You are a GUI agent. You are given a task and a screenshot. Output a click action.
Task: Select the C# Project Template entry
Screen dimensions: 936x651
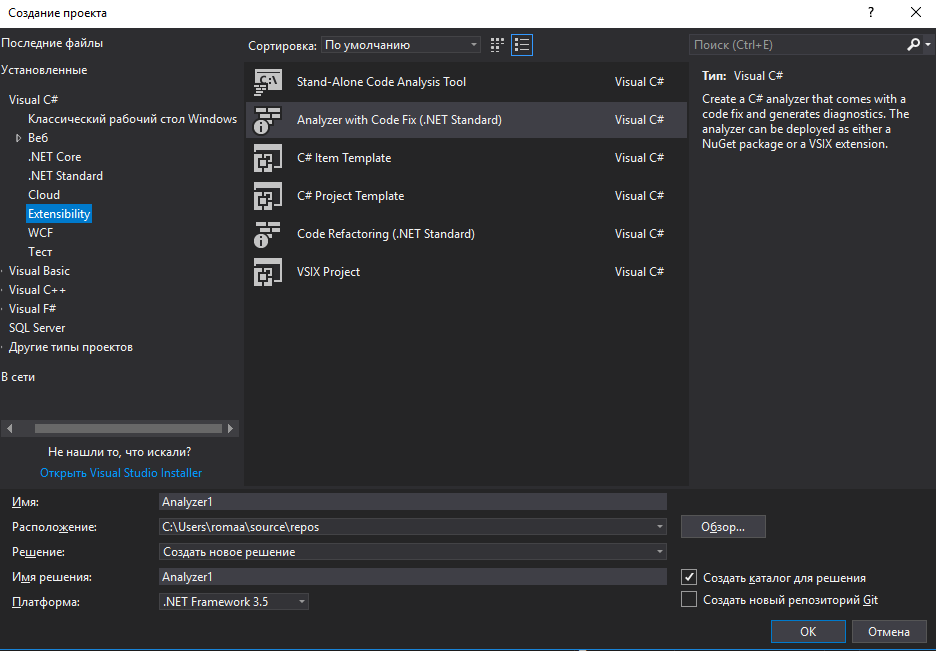click(466, 196)
